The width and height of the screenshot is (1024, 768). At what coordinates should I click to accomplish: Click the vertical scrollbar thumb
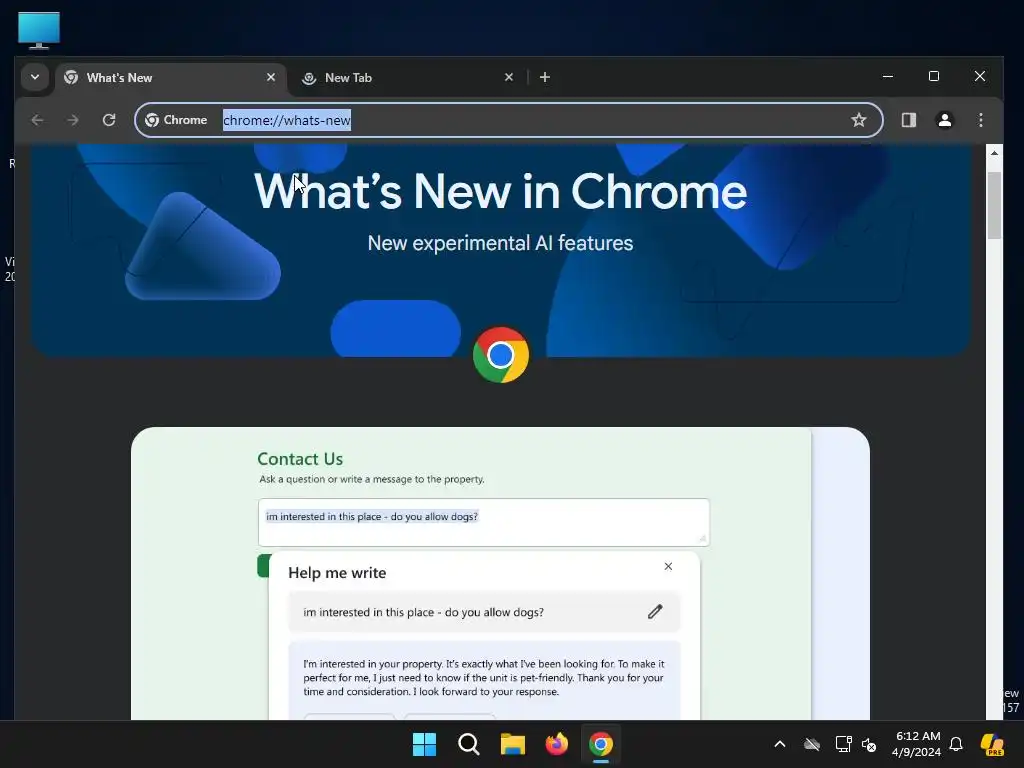[994, 205]
